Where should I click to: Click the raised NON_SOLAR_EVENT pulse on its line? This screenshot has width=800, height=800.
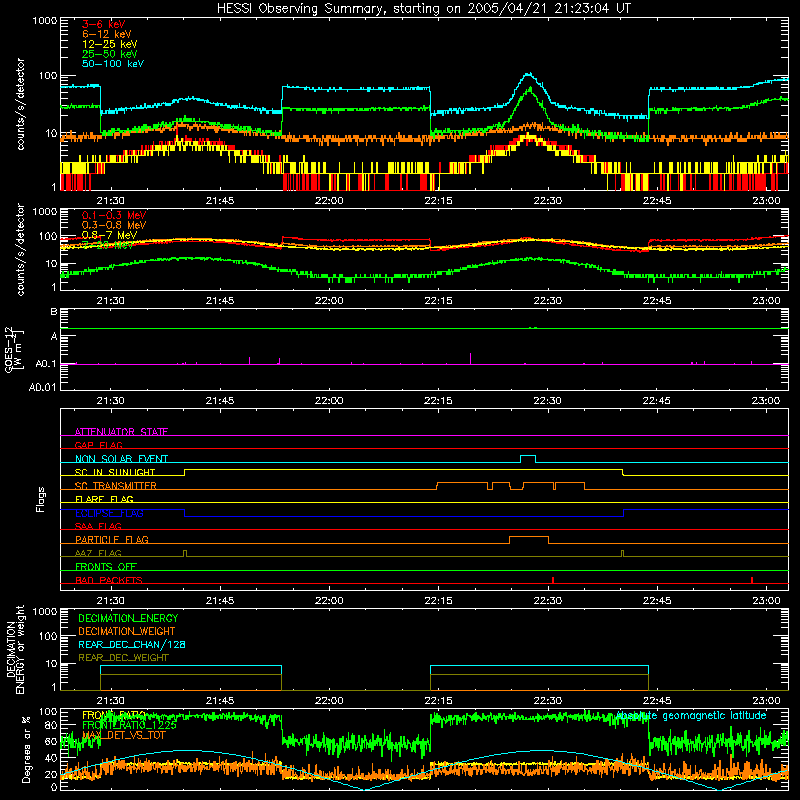528,456
